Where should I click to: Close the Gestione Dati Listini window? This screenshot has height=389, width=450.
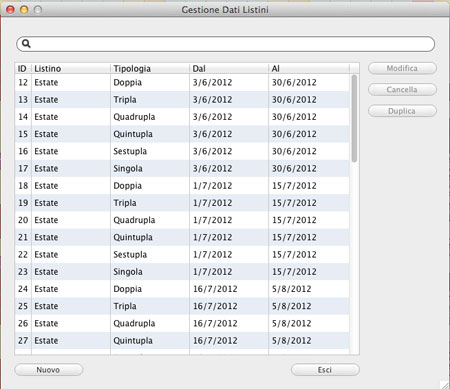10,10
